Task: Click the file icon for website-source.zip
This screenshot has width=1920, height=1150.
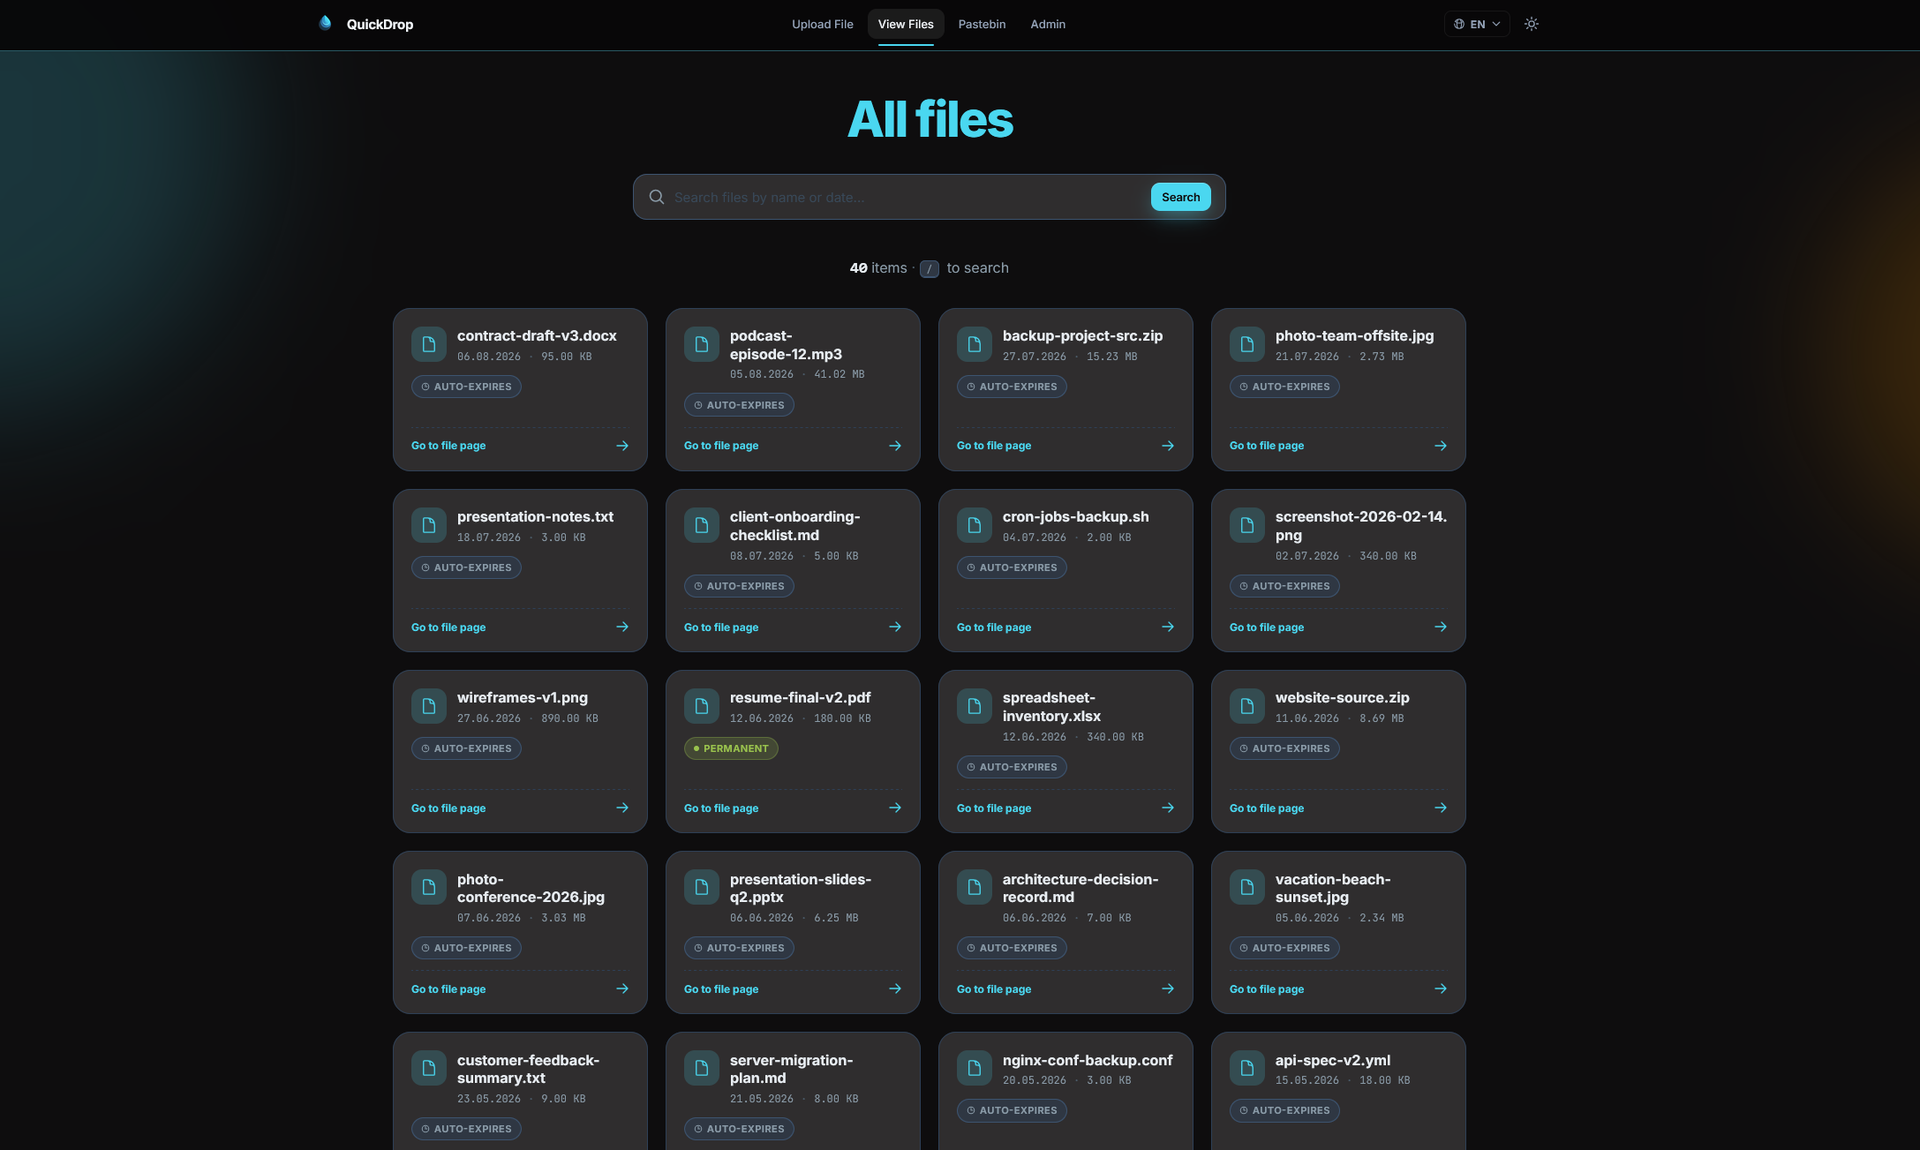Action: [1247, 706]
